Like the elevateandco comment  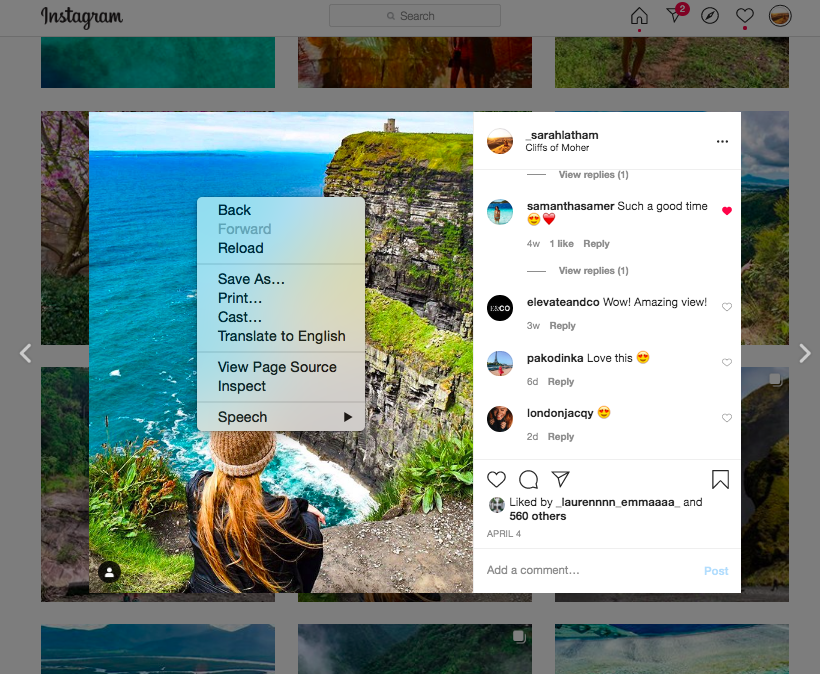727,307
